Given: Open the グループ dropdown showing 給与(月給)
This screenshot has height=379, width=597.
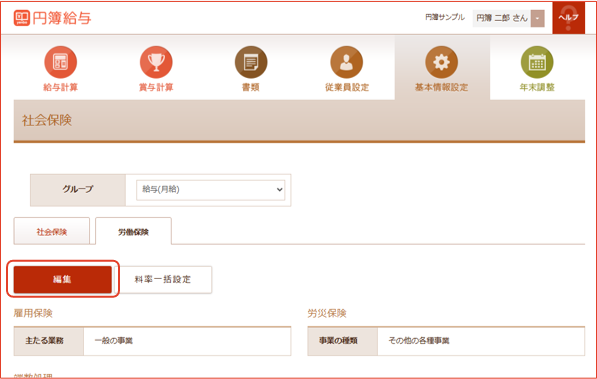Looking at the screenshot, I should coord(211,190).
